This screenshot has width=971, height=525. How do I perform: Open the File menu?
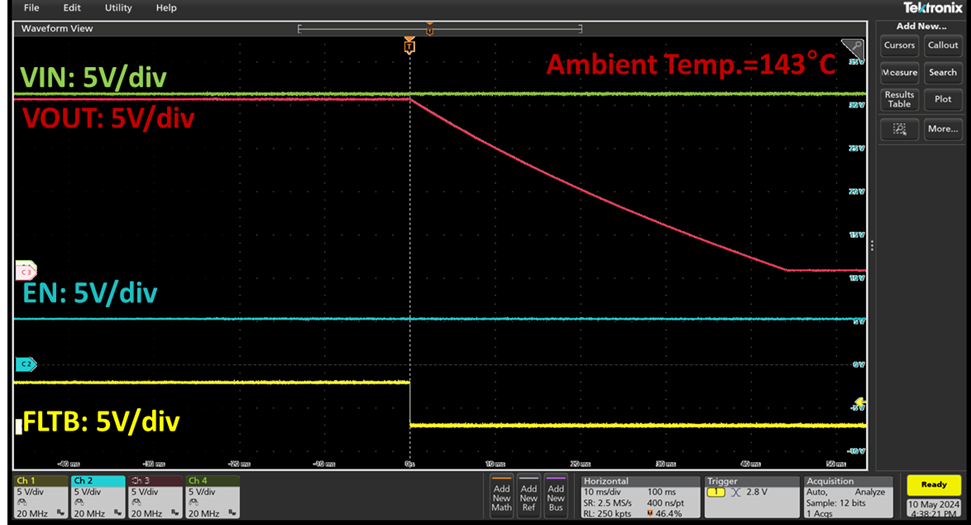31,8
